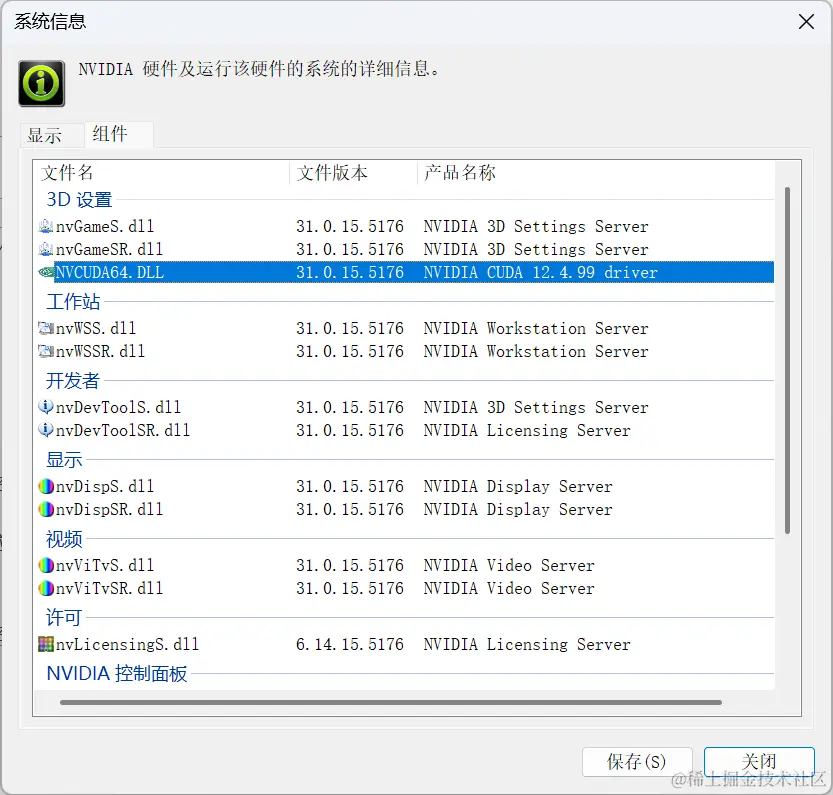Click the 许可 group header
This screenshot has width=833, height=795.
click(x=64, y=618)
